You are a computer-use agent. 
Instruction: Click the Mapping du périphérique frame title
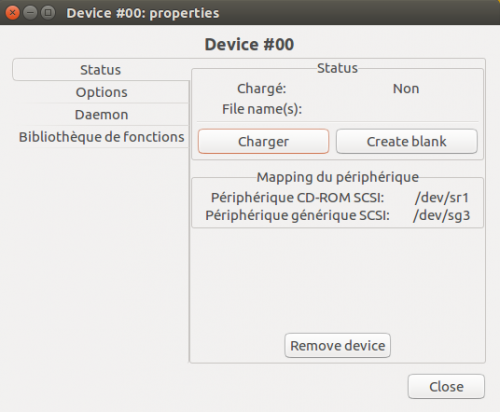(338, 177)
